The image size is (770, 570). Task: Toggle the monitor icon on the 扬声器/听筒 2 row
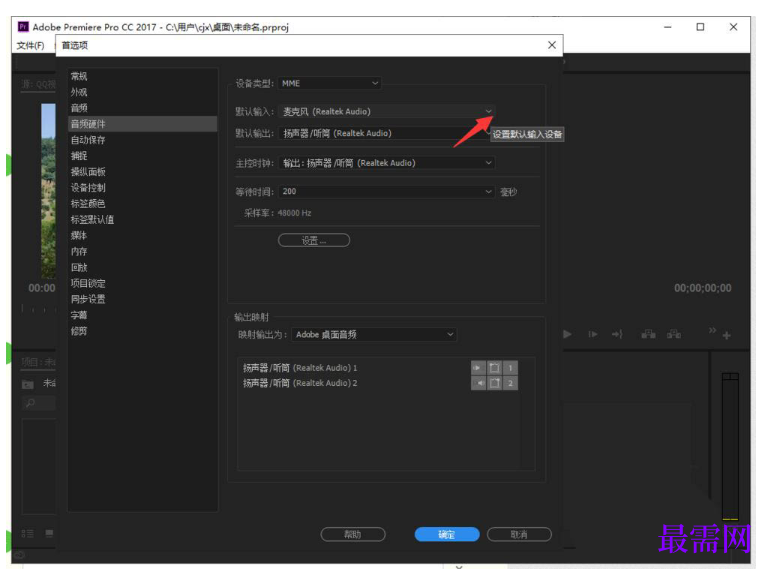[x=495, y=383]
